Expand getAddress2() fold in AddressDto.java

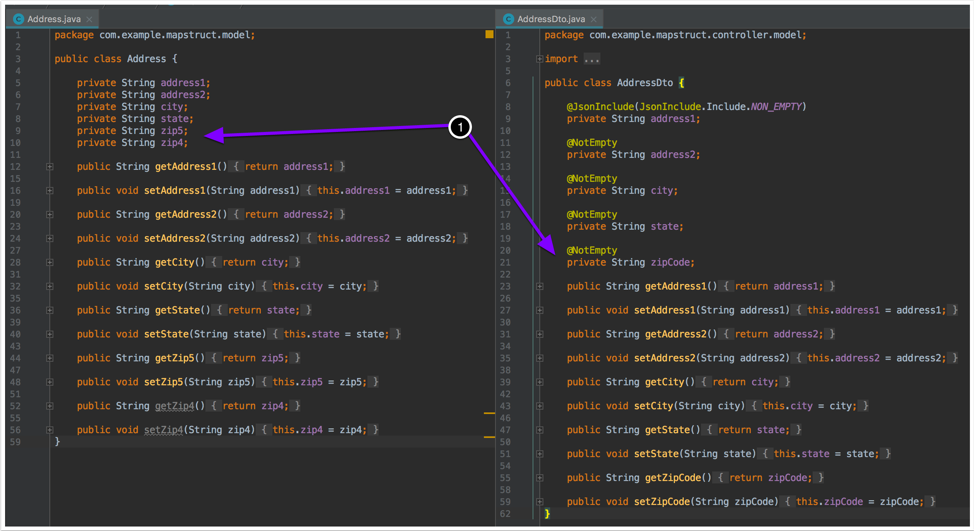pos(539,334)
